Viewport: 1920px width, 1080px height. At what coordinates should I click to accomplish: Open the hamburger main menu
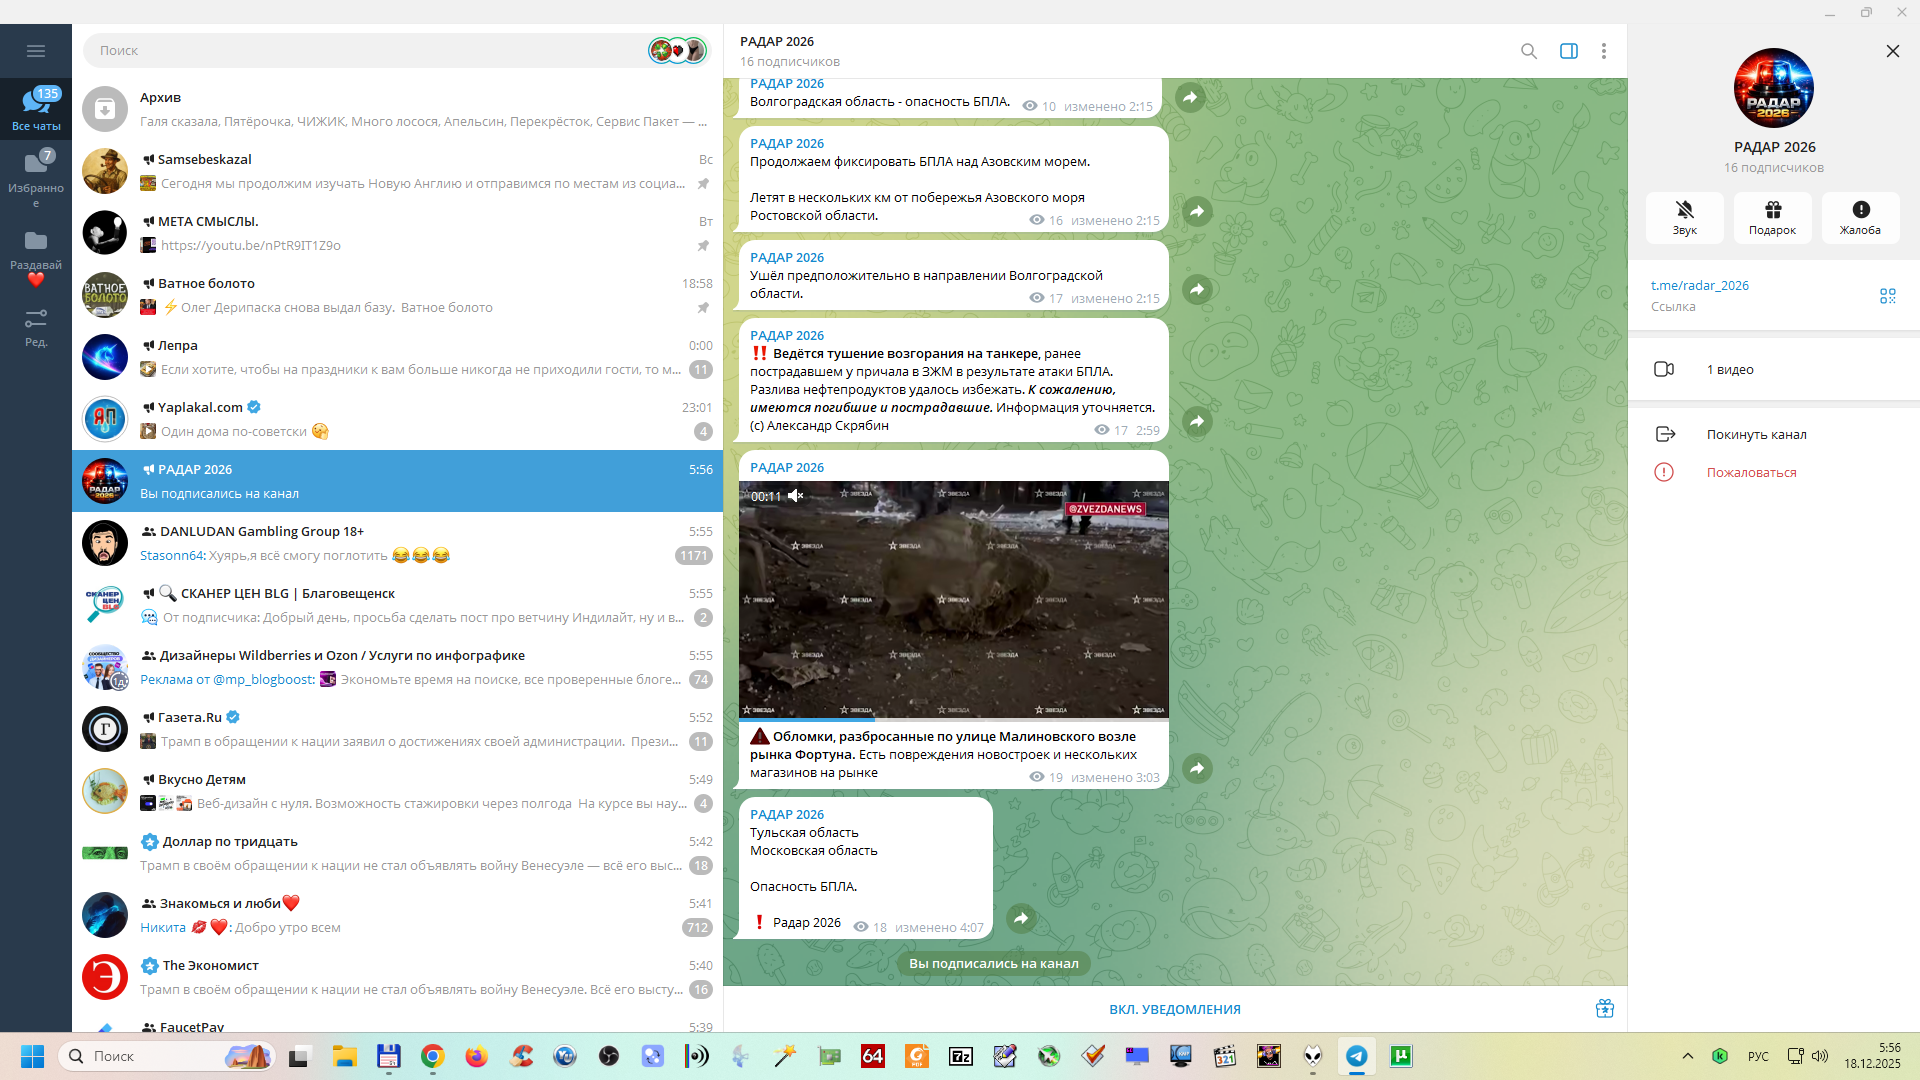36,51
